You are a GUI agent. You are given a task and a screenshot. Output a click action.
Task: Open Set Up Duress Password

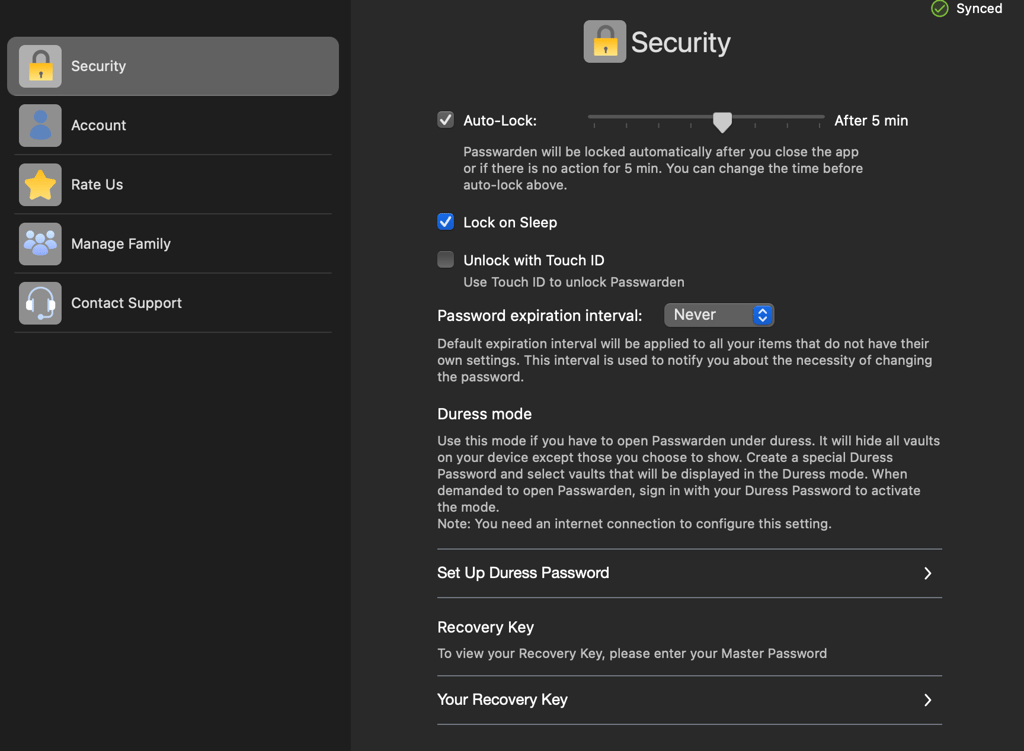[x=689, y=573]
